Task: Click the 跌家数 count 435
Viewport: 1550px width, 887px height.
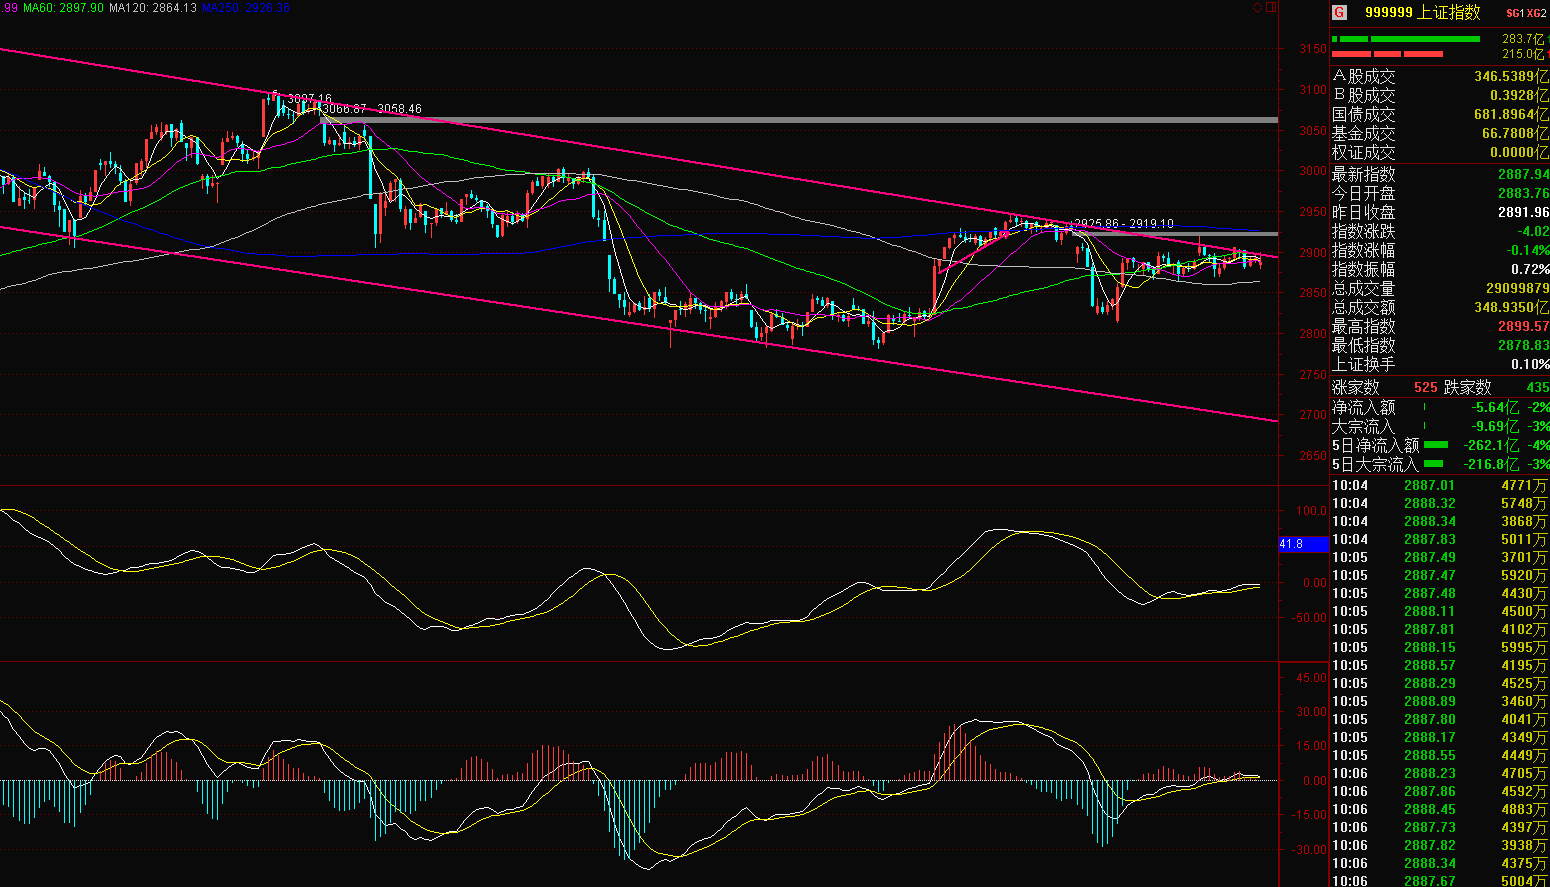Action: pos(1538,387)
